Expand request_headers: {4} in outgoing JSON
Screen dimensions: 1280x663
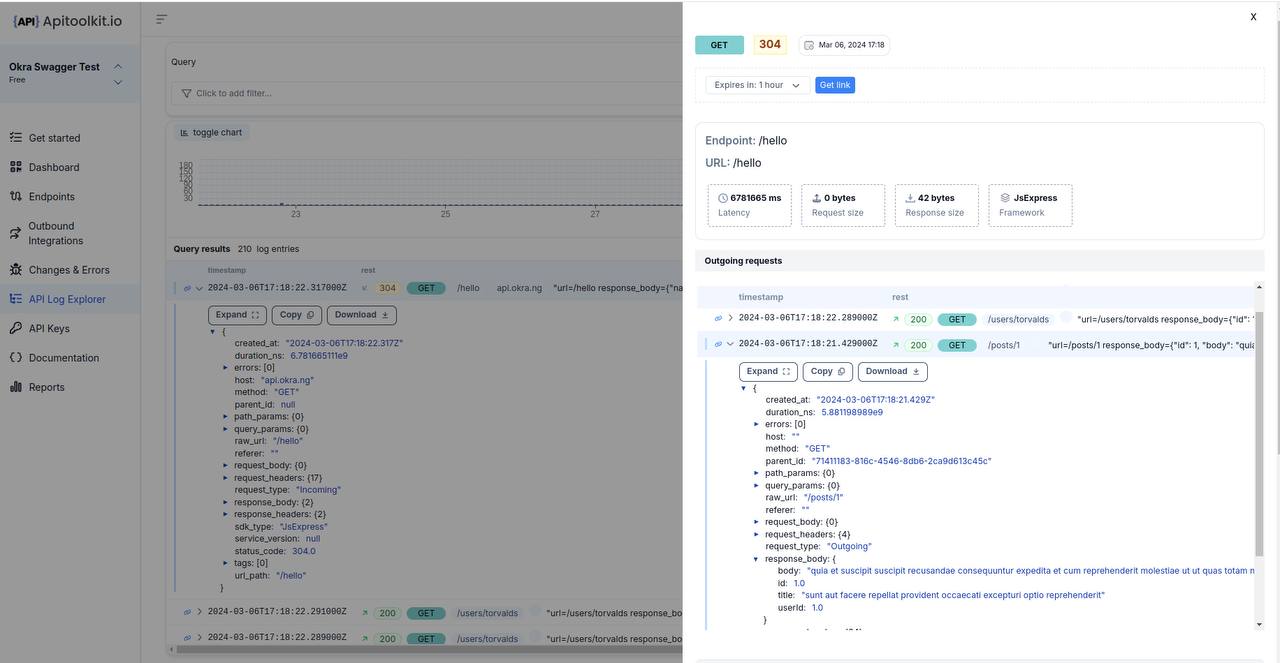757,534
